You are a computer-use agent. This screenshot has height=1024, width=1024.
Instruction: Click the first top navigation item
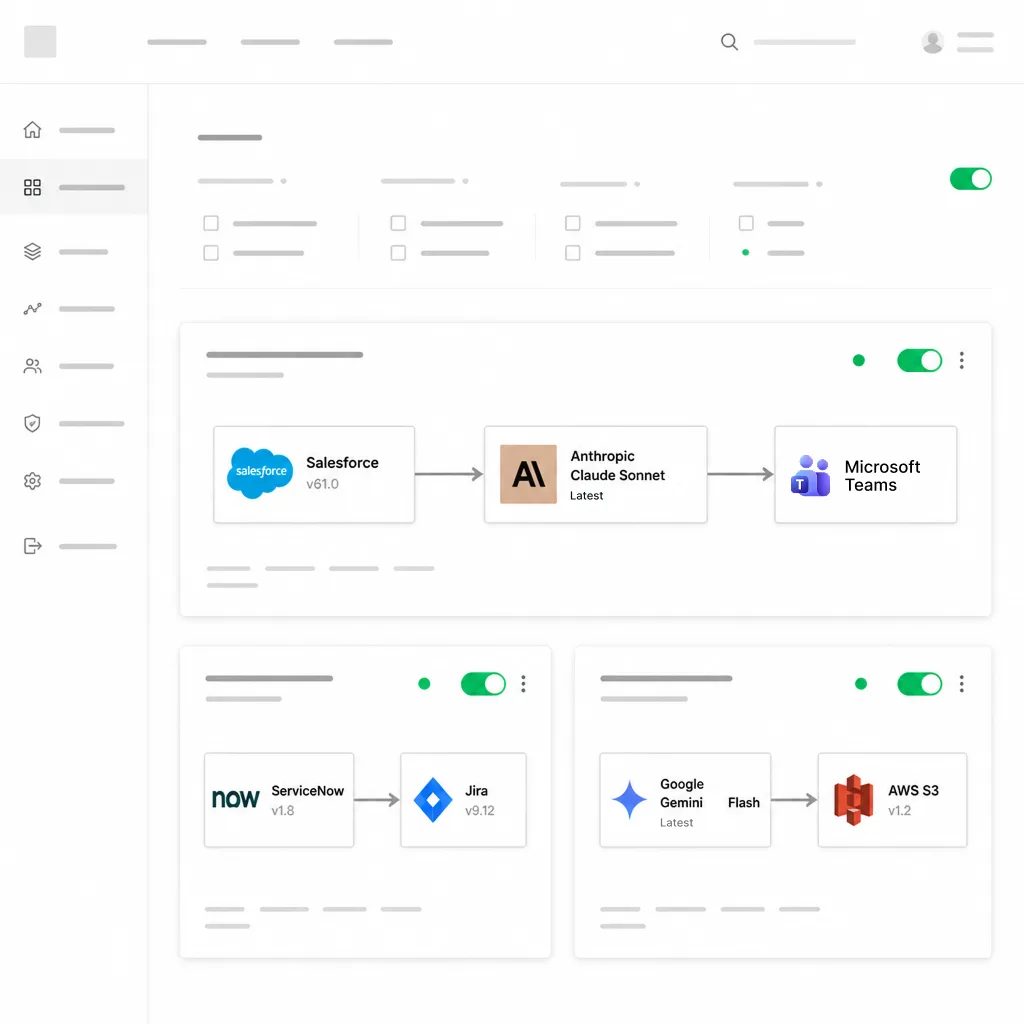(177, 42)
